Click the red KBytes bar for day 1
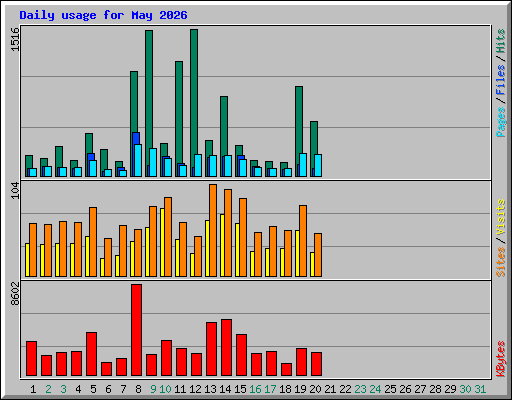This screenshot has width=512, height=400. [31, 358]
